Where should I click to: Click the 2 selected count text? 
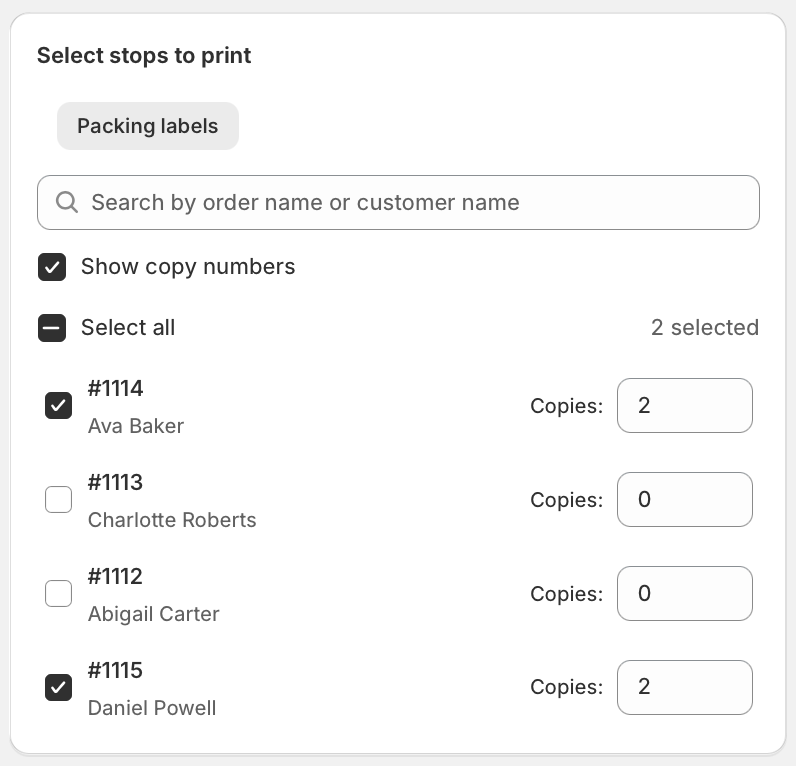point(704,328)
